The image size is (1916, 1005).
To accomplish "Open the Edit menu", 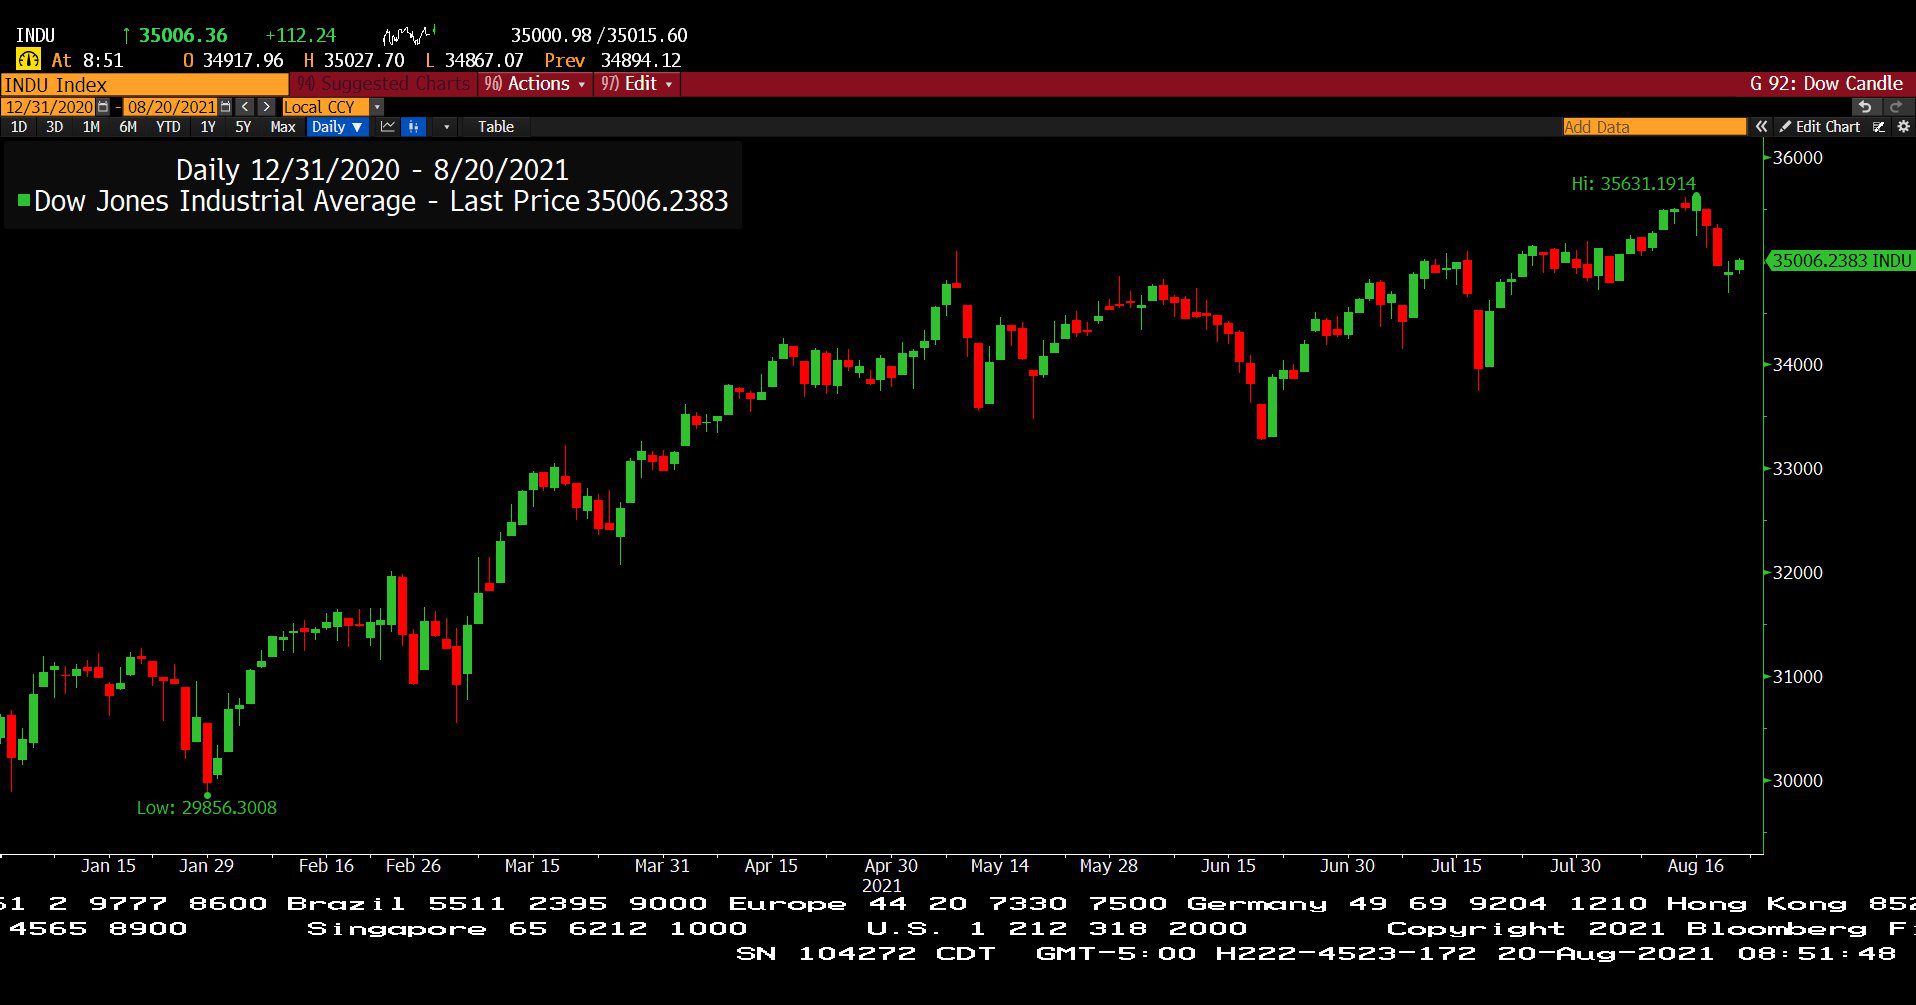I will [x=638, y=84].
